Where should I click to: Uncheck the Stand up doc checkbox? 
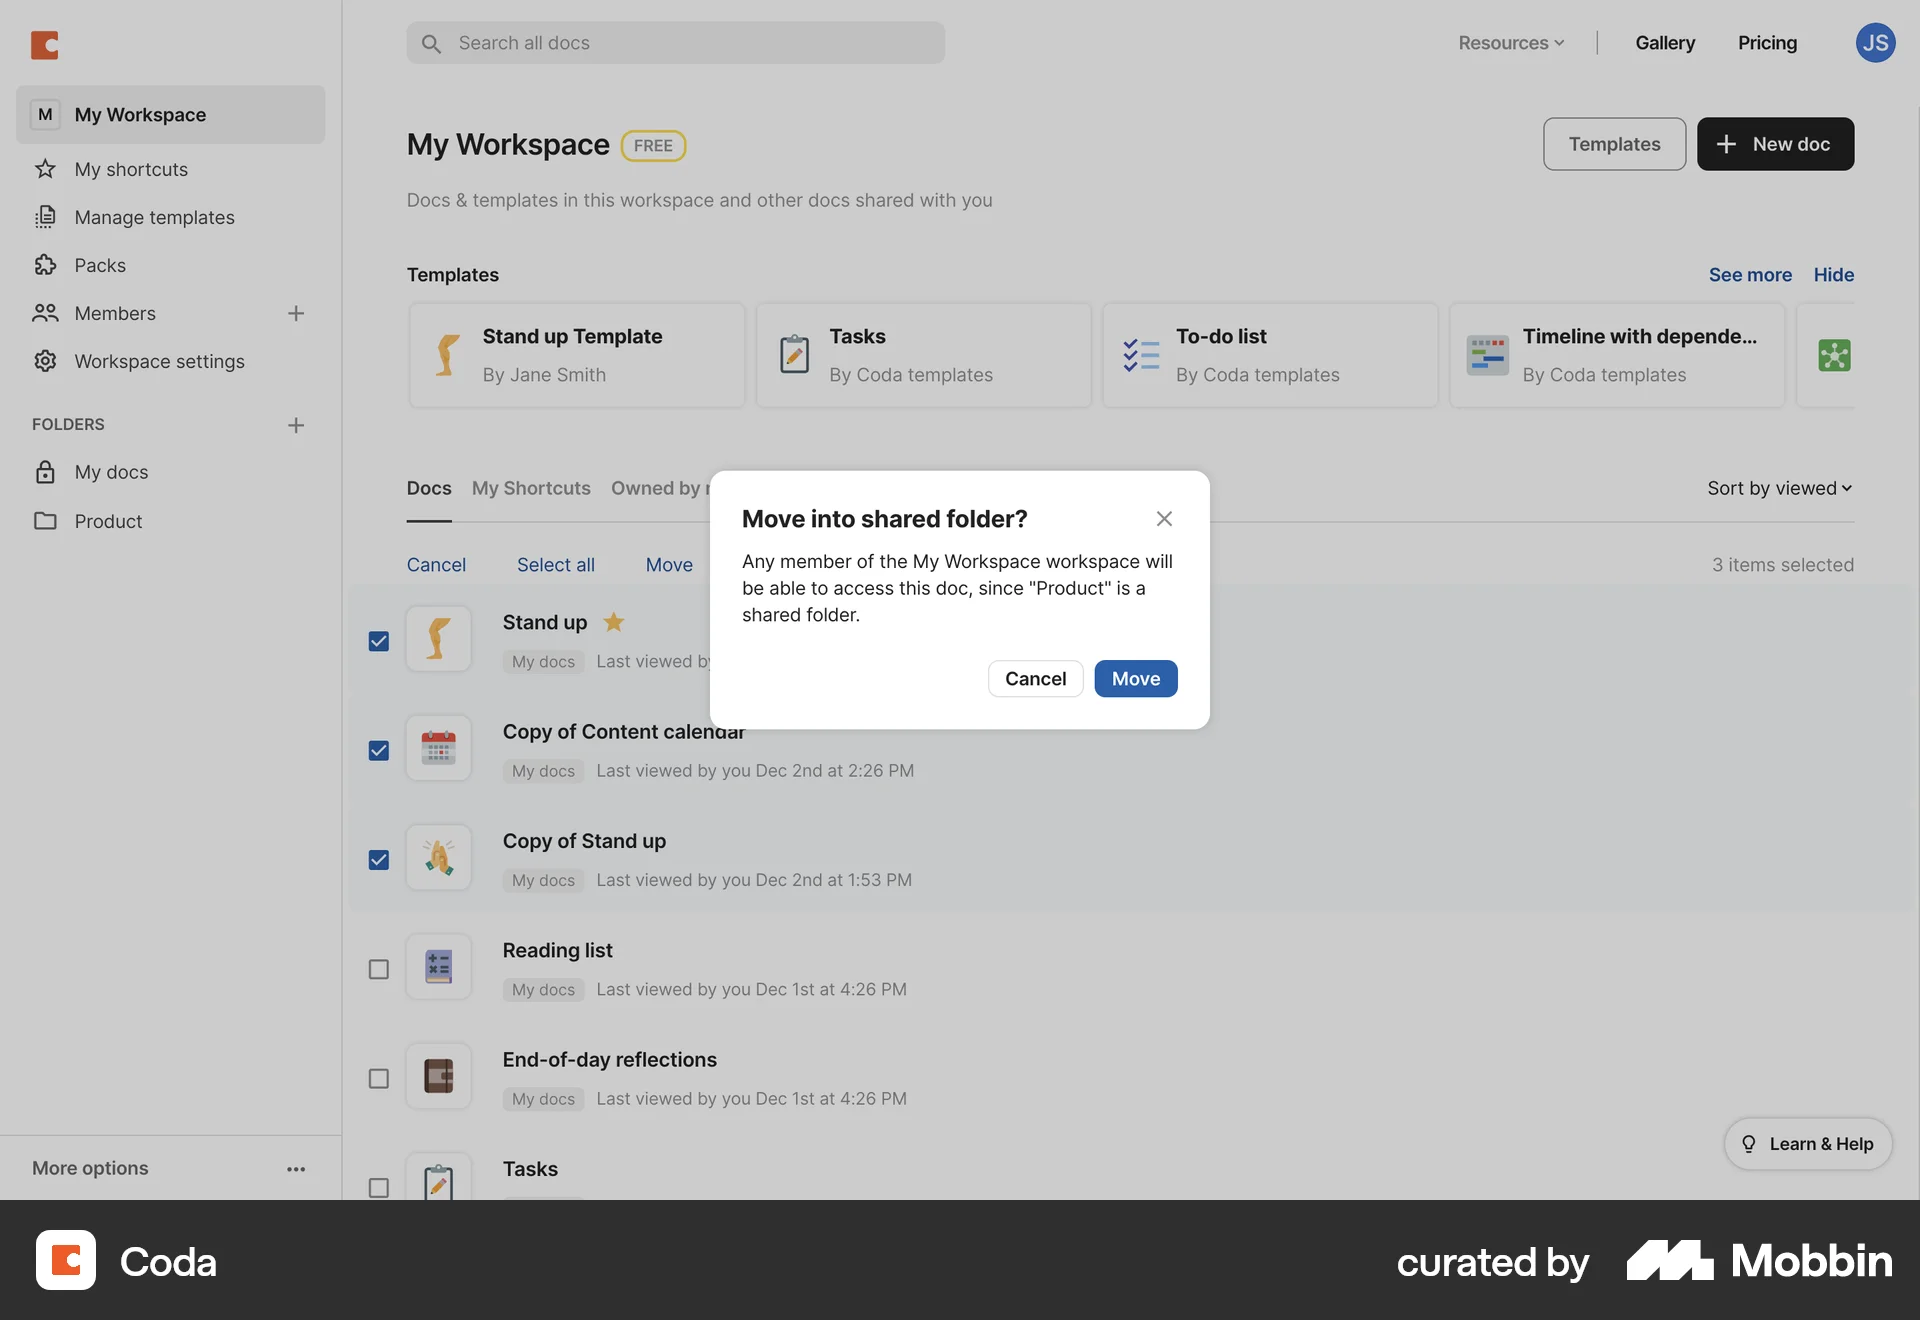coord(378,641)
